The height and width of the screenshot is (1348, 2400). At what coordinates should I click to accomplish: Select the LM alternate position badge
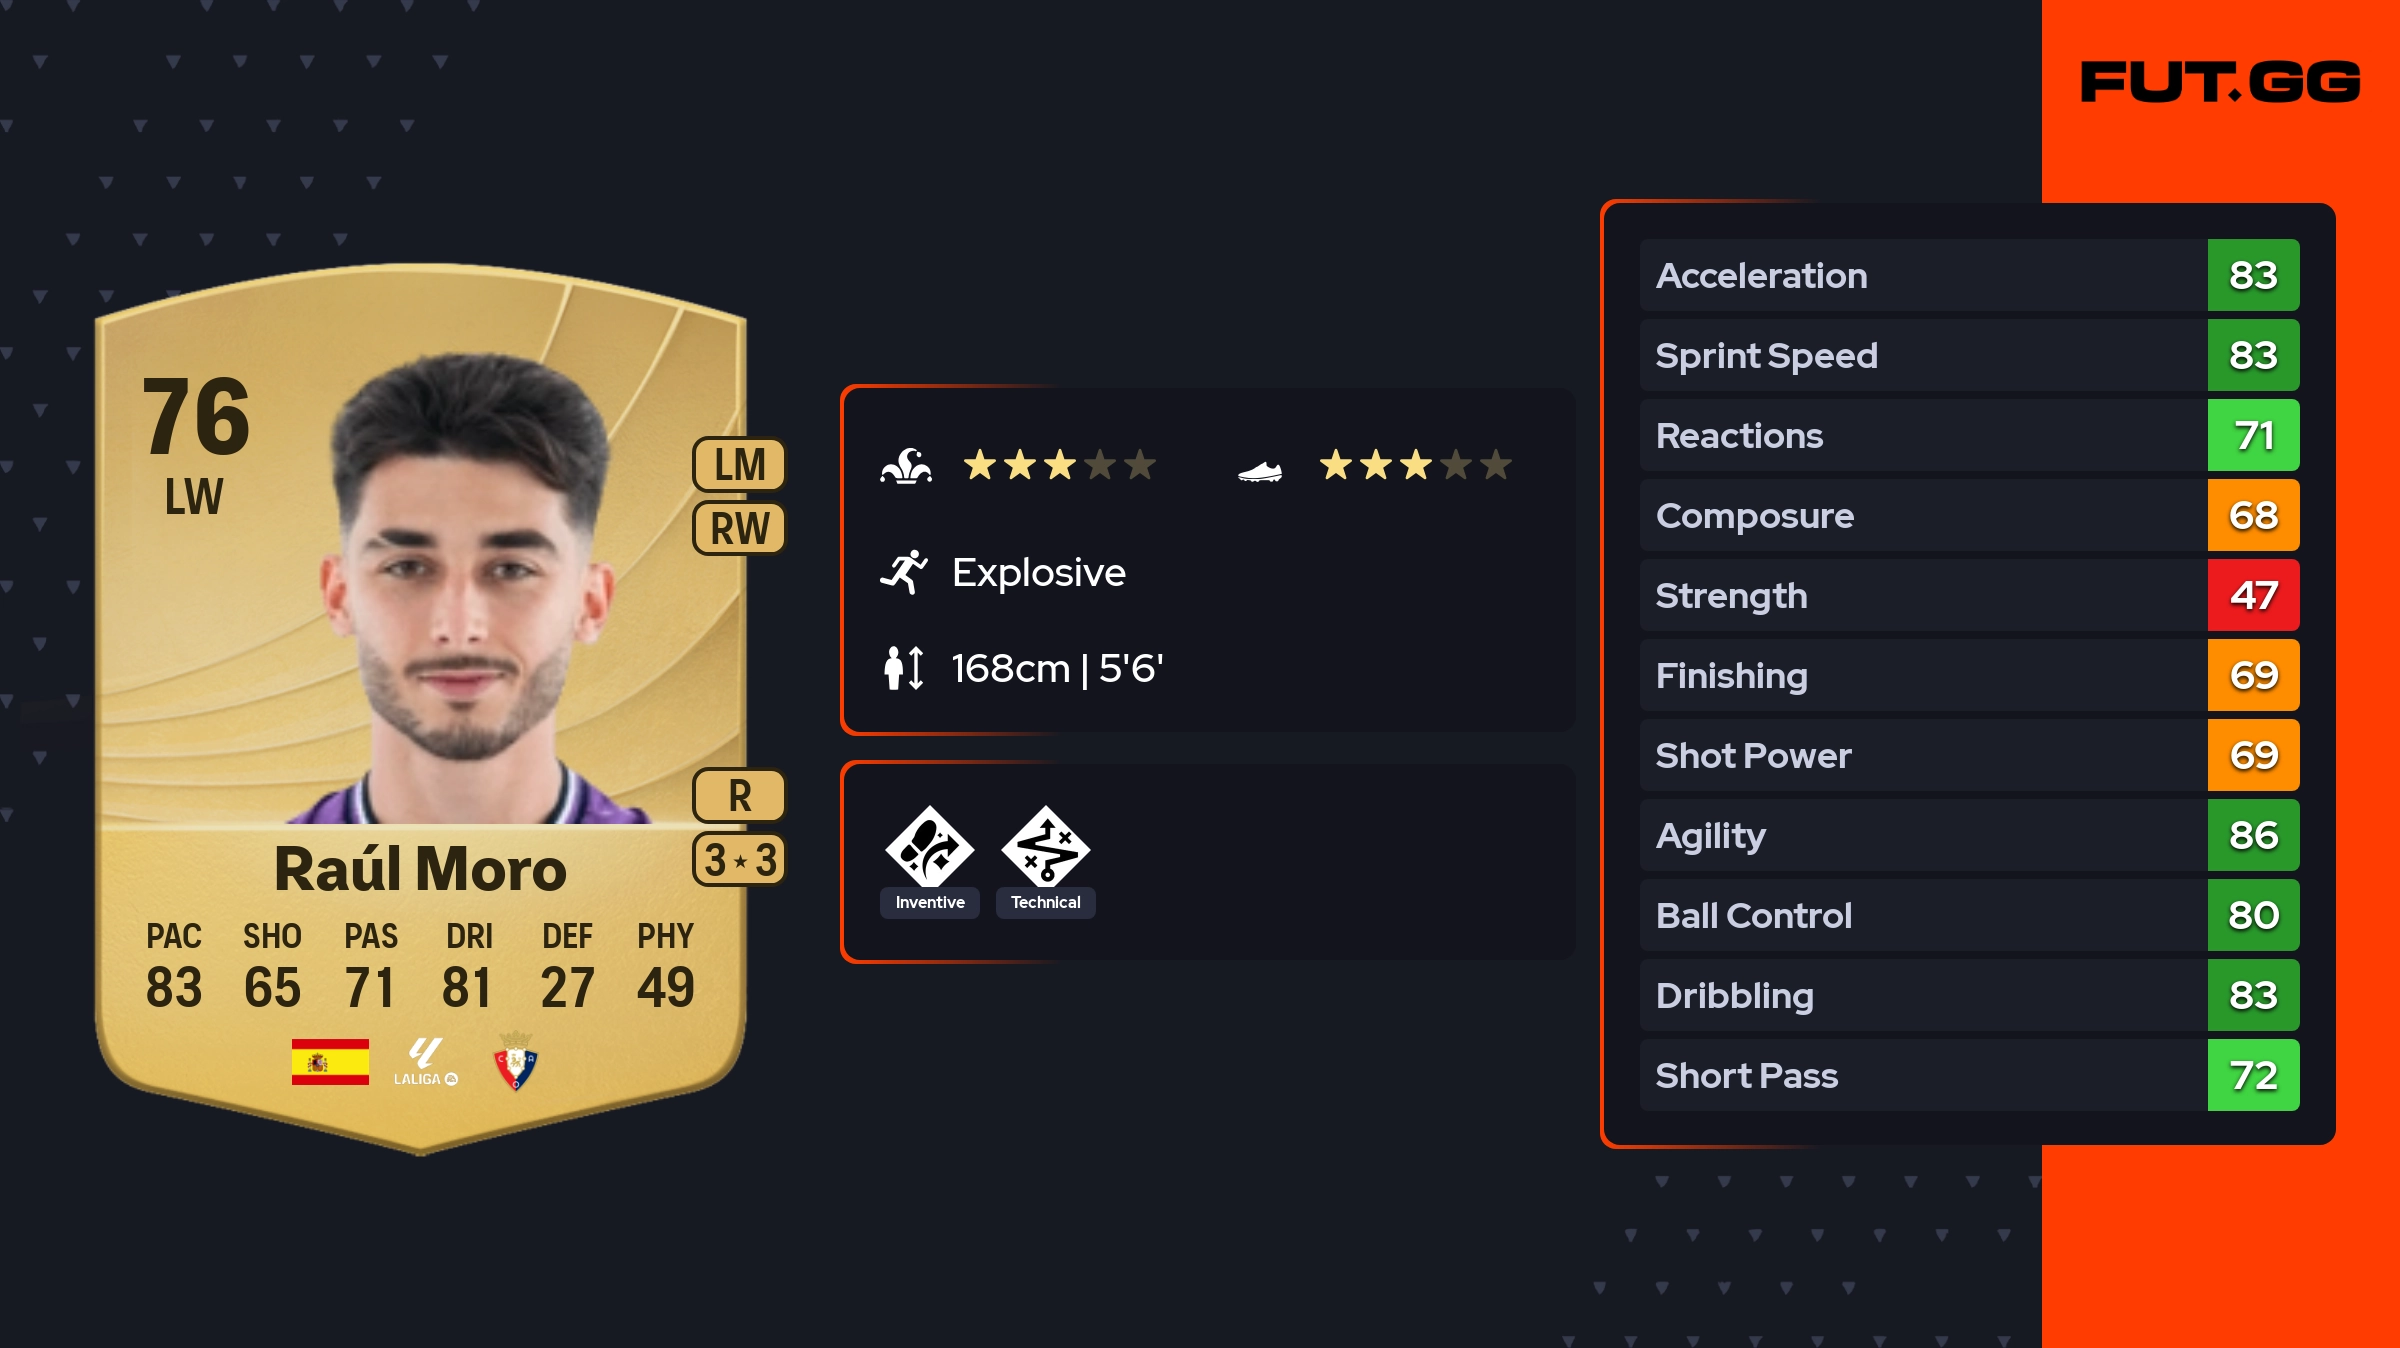740,465
